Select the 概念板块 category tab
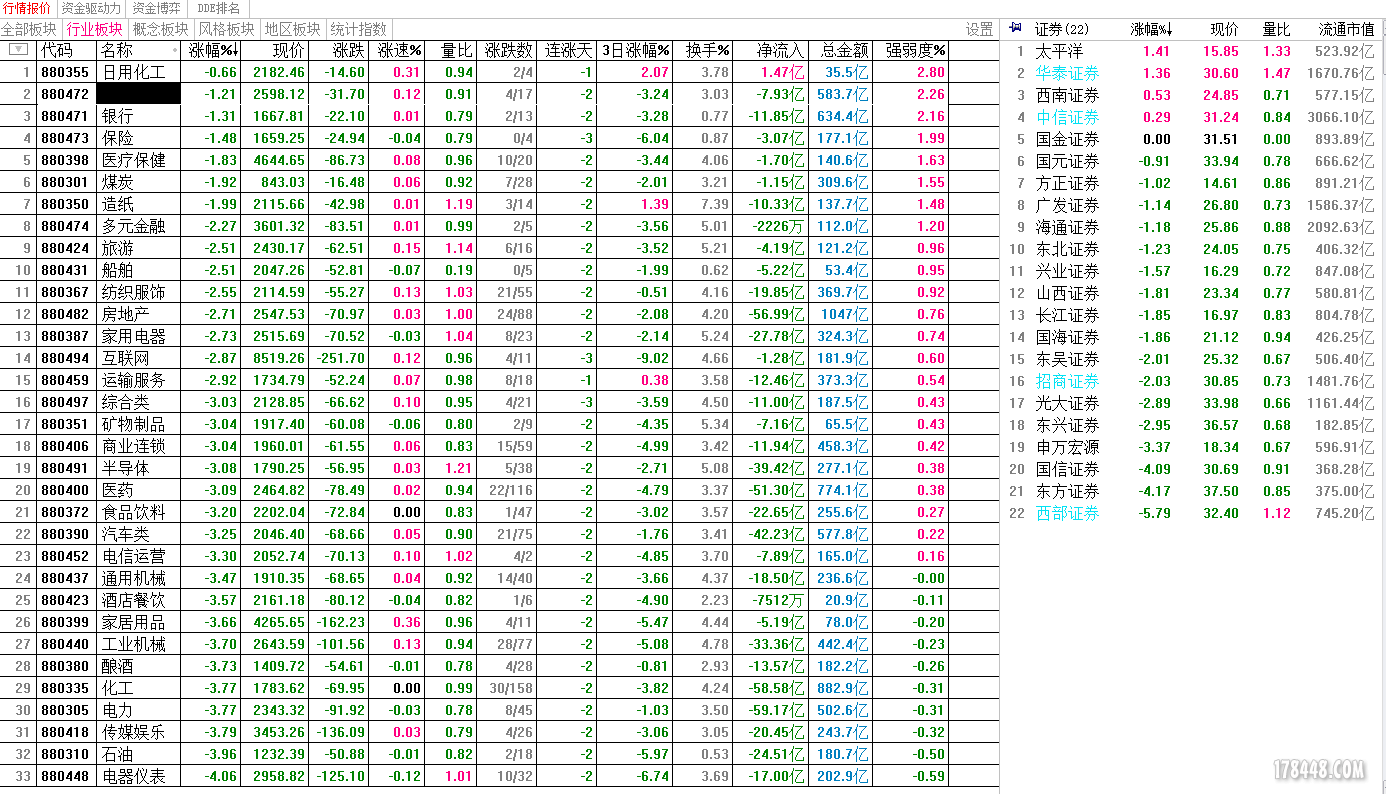This screenshot has width=1386, height=794. tap(160, 29)
